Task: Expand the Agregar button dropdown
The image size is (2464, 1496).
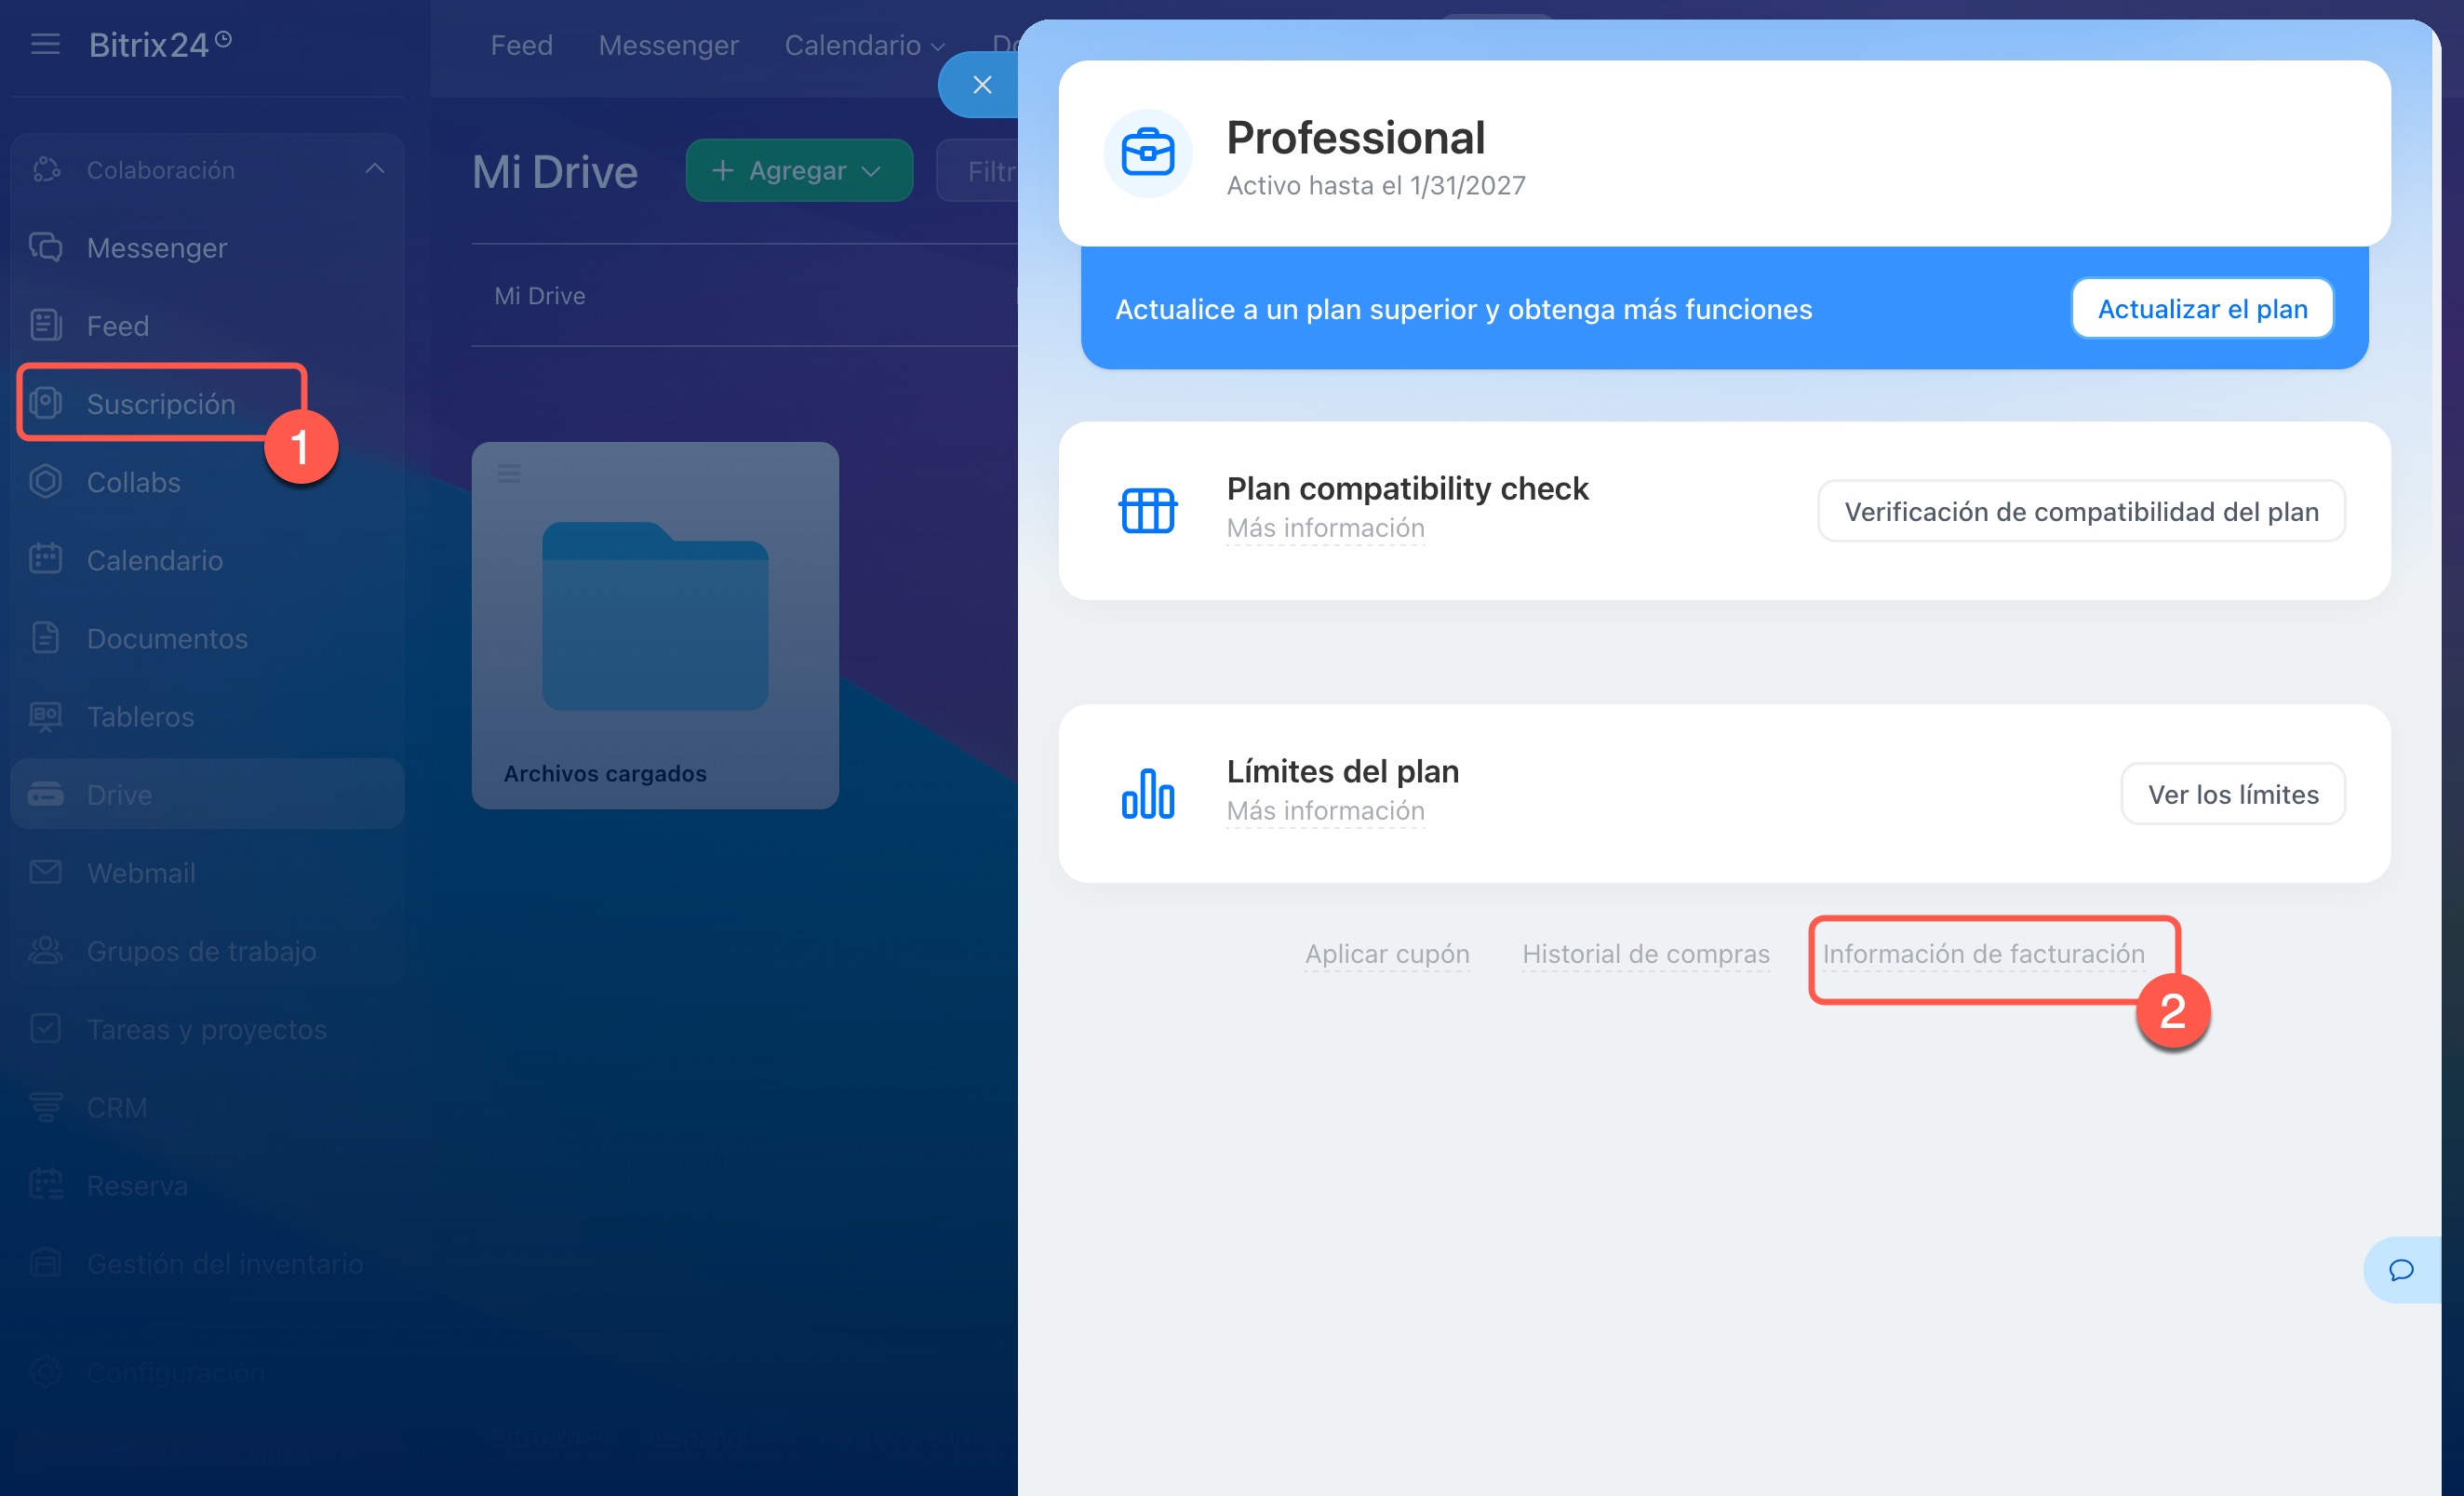Action: tap(871, 171)
